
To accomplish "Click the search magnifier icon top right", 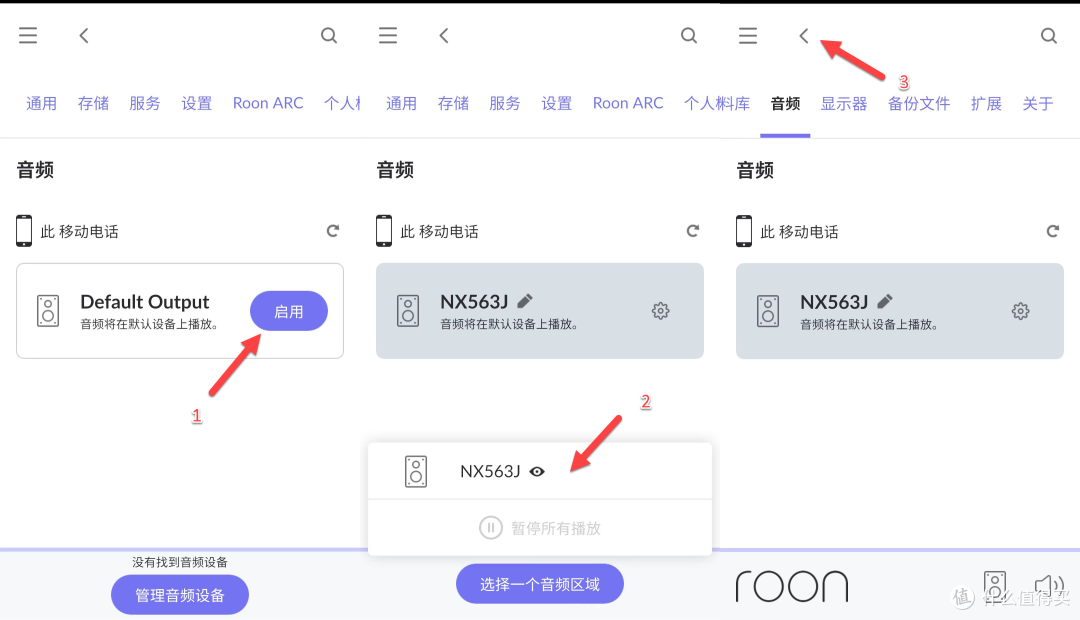I will [x=1048, y=35].
